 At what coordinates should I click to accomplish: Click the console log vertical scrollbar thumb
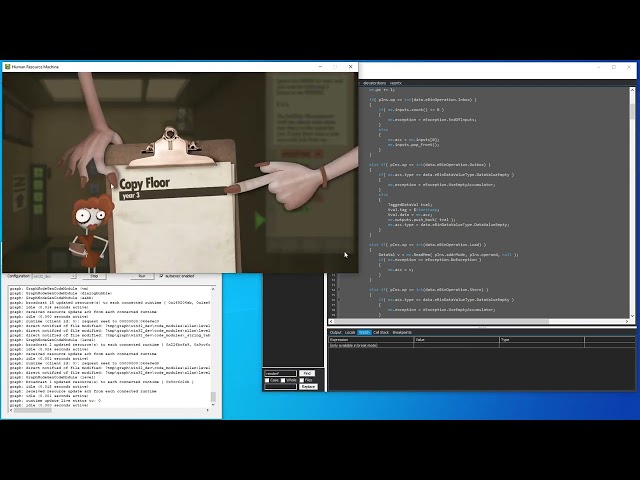point(213,396)
